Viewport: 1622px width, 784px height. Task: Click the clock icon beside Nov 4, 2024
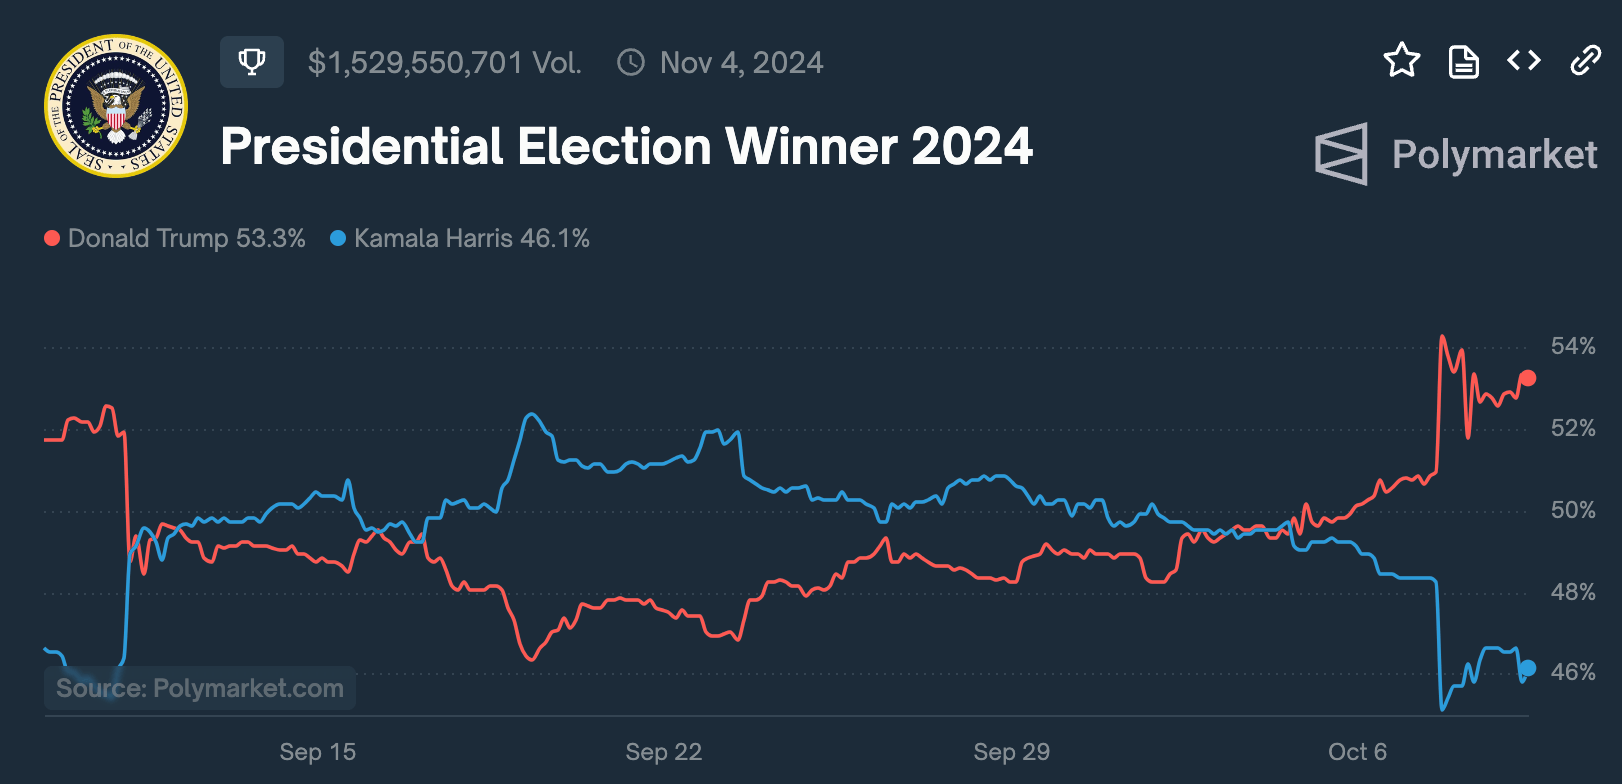(x=631, y=62)
